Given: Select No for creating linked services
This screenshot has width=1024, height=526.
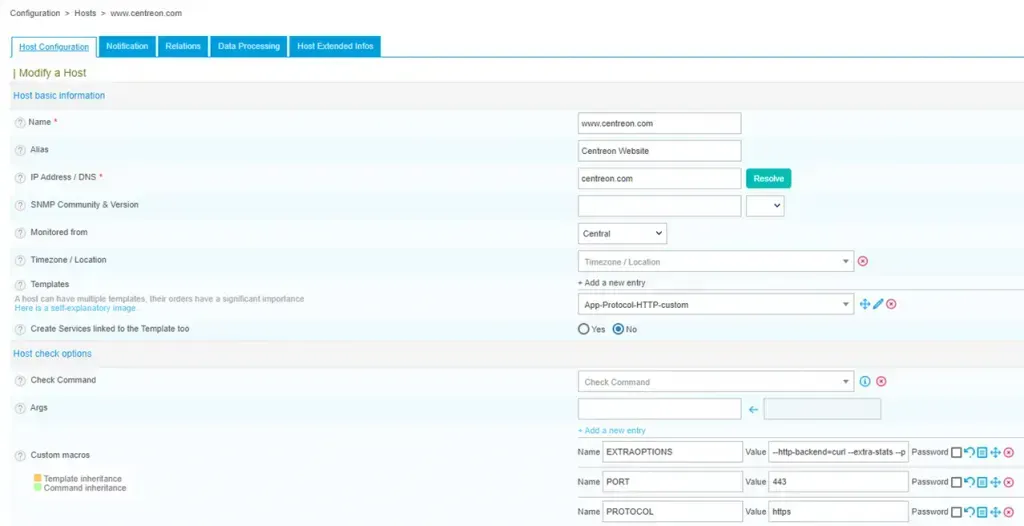Looking at the screenshot, I should [618, 329].
